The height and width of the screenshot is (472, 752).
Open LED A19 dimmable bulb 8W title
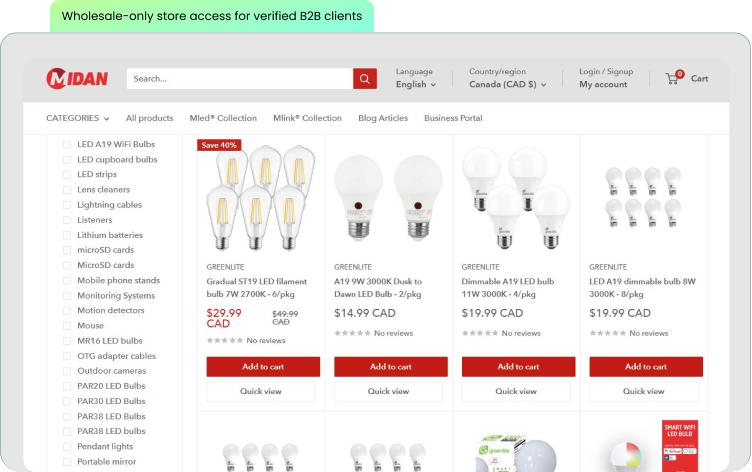point(642,288)
